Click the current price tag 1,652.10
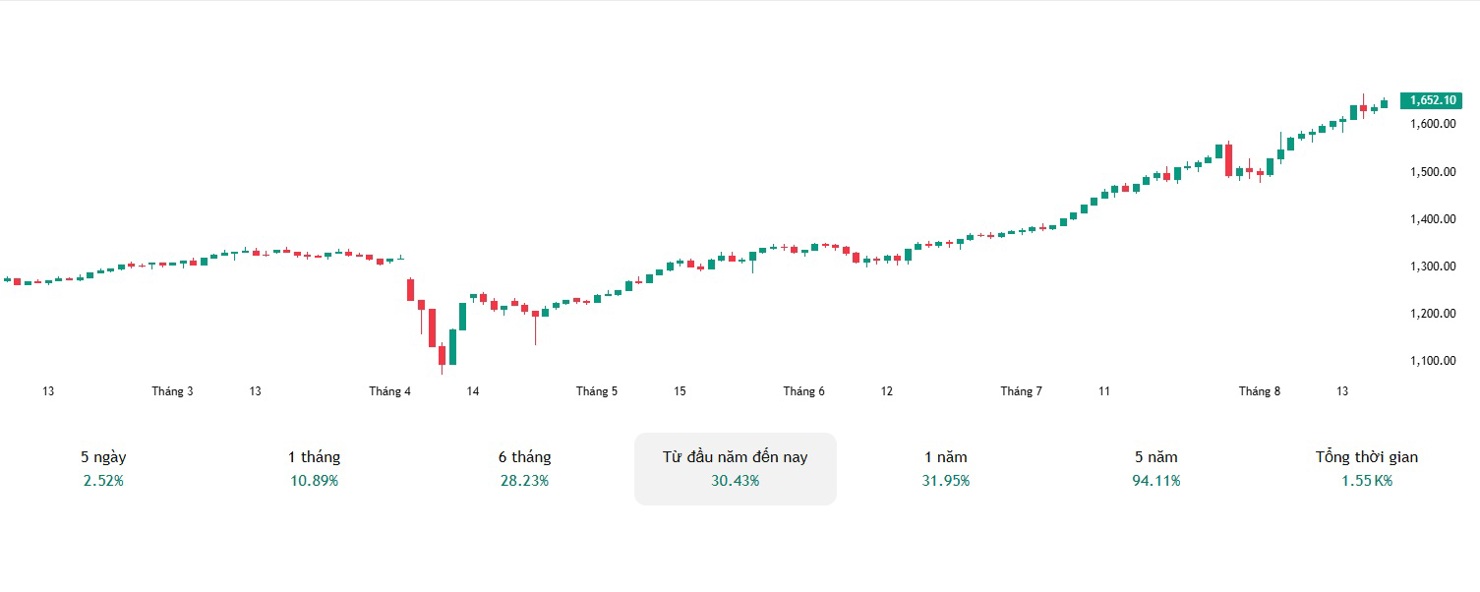This screenshot has width=1480, height=592. point(1433,100)
